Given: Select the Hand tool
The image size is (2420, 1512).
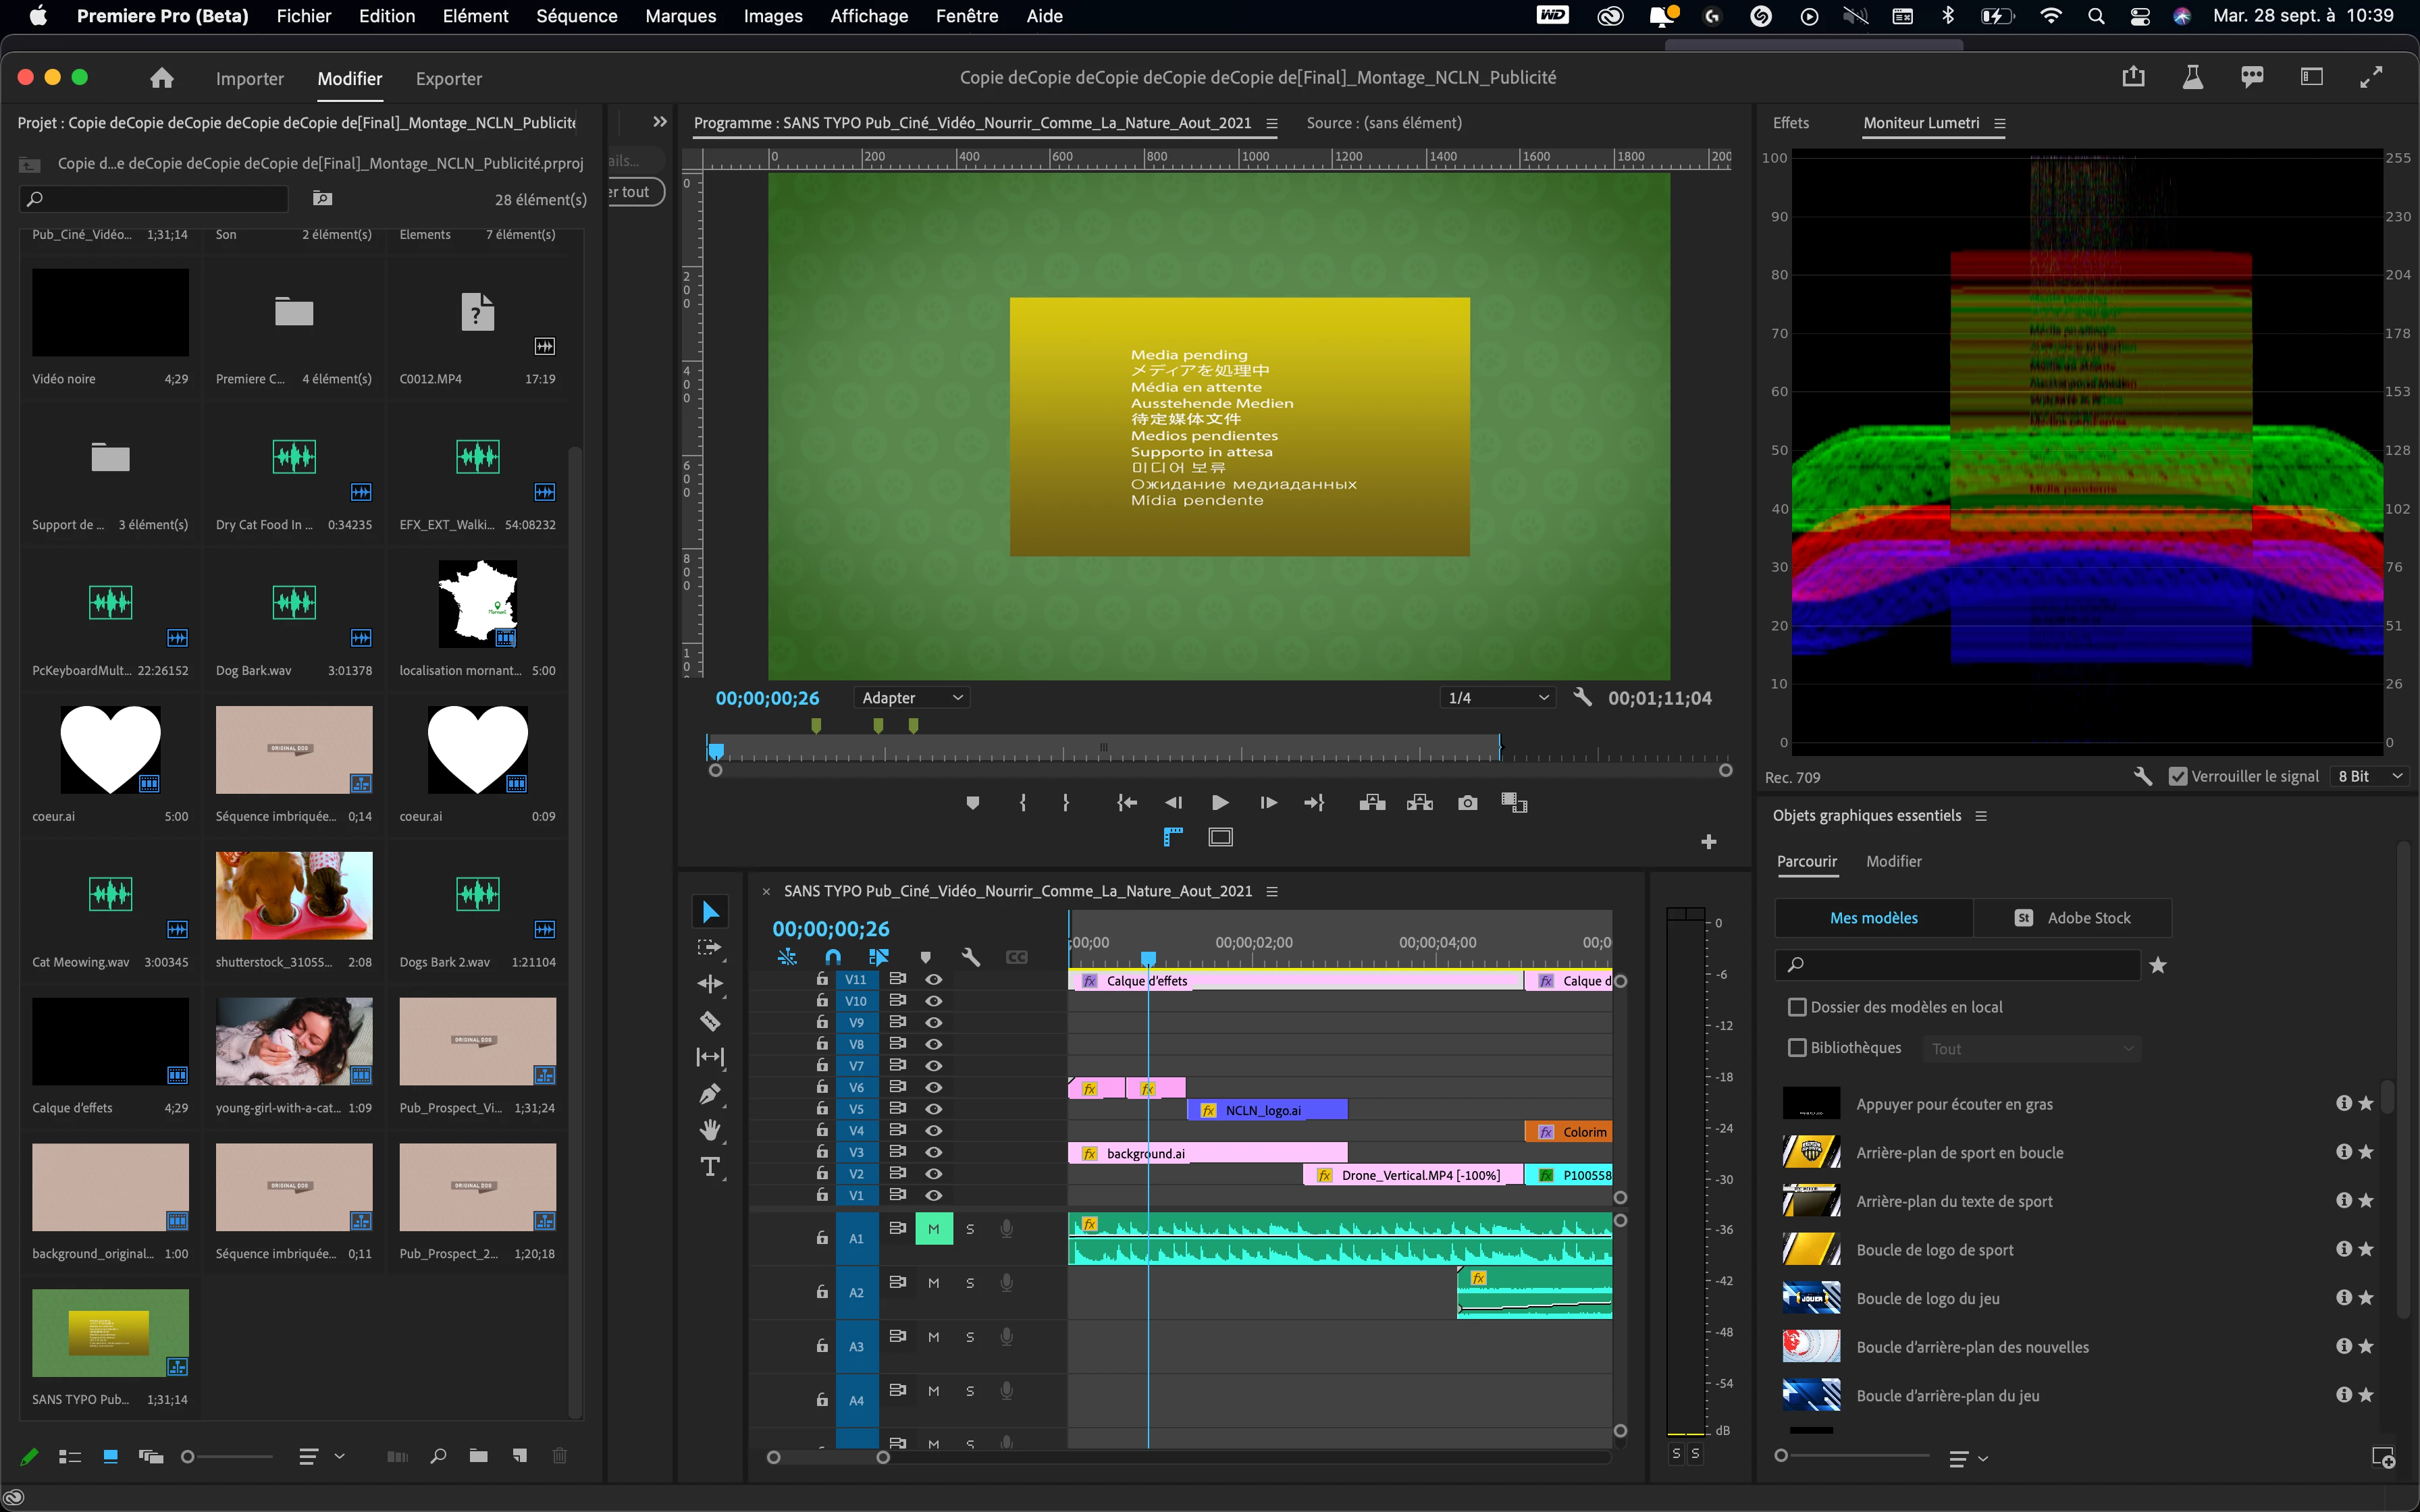Looking at the screenshot, I should [x=710, y=1130].
